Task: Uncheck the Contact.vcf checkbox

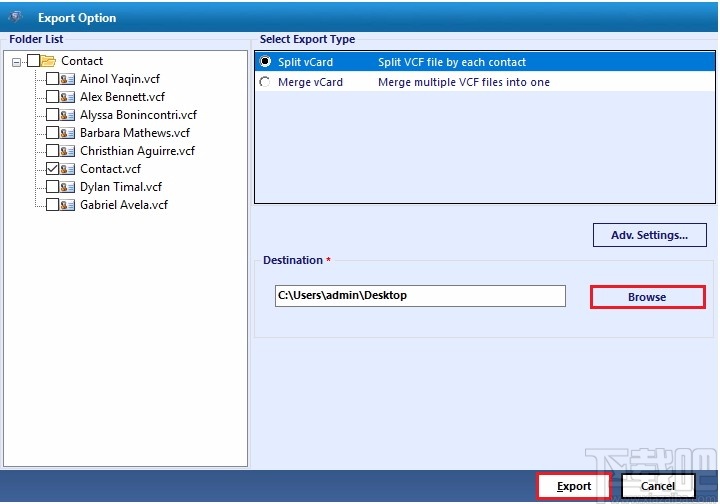Action: [52, 169]
